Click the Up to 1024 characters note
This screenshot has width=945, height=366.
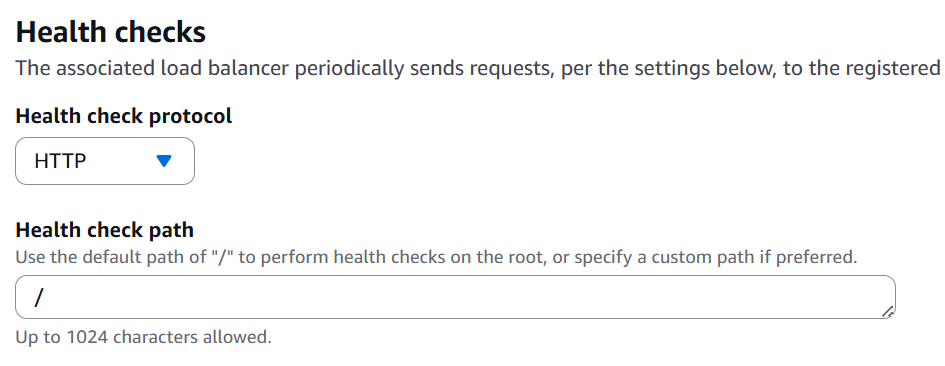(x=143, y=337)
